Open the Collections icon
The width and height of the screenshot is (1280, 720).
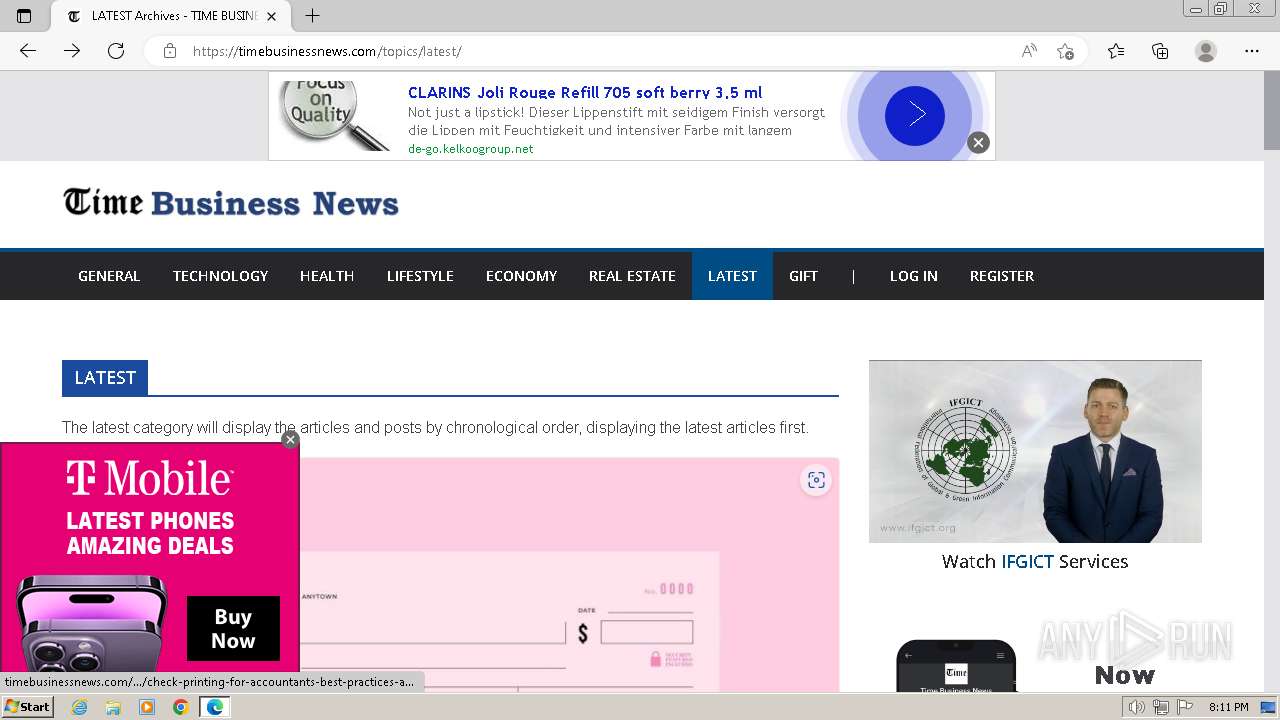1160,51
